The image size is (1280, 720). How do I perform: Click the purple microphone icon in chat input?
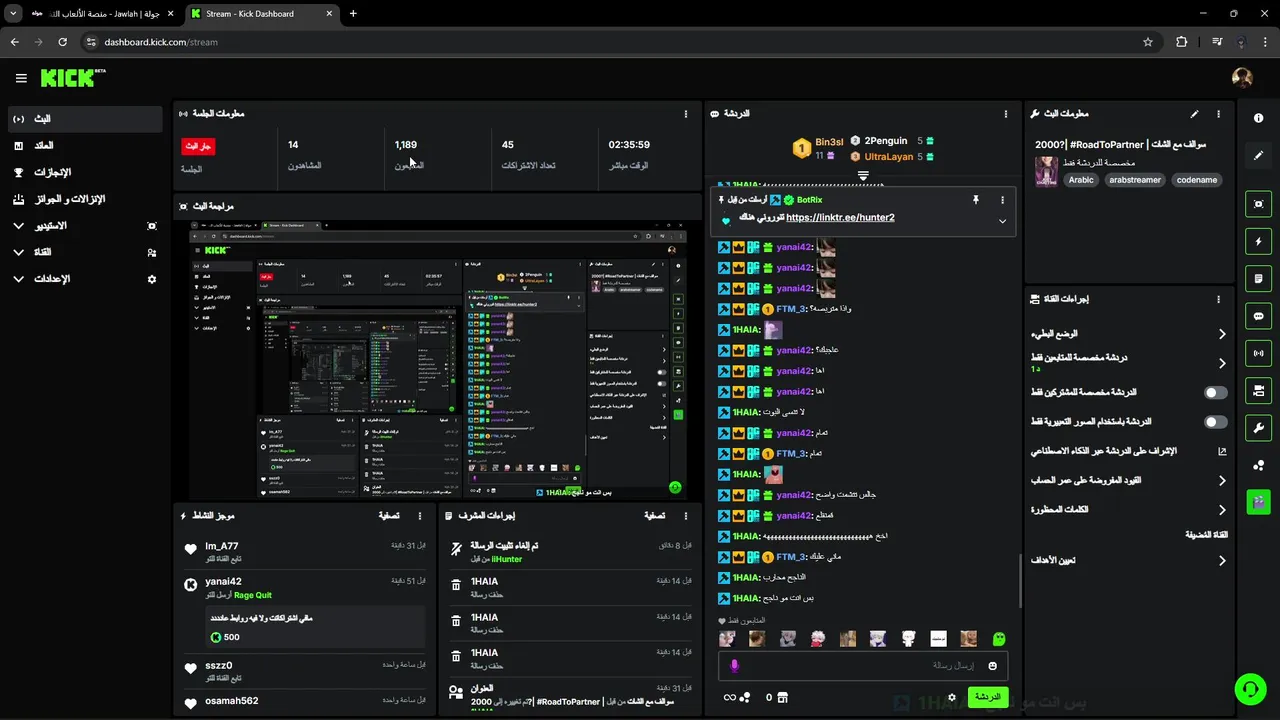[x=734, y=666]
